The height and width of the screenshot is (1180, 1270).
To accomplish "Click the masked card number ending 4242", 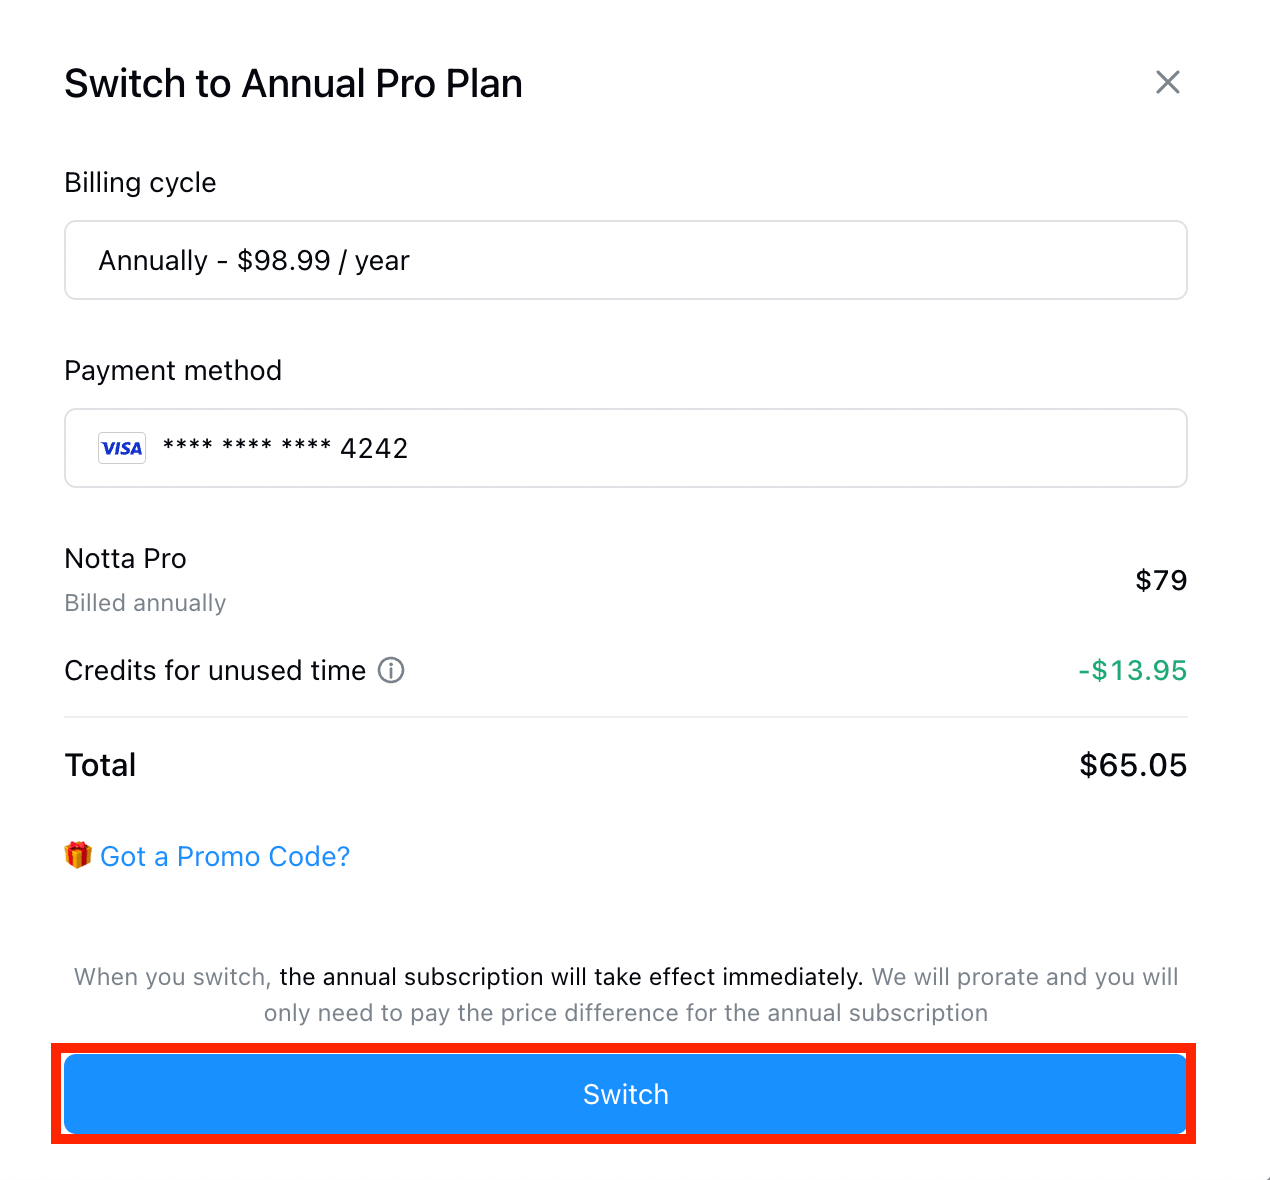I will tap(285, 448).
